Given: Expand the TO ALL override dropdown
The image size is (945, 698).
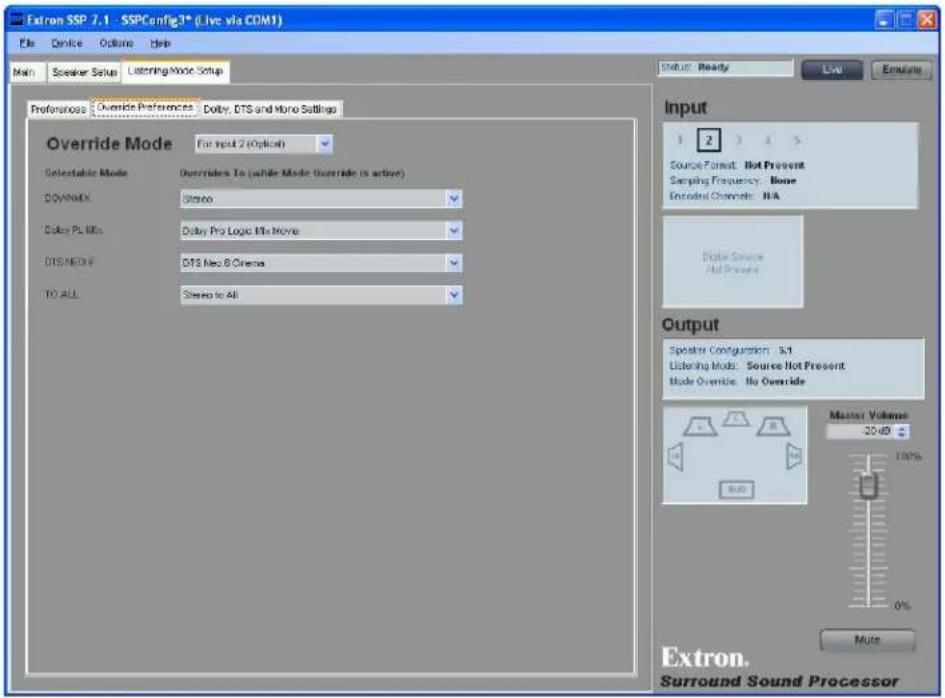Looking at the screenshot, I should click(x=454, y=295).
